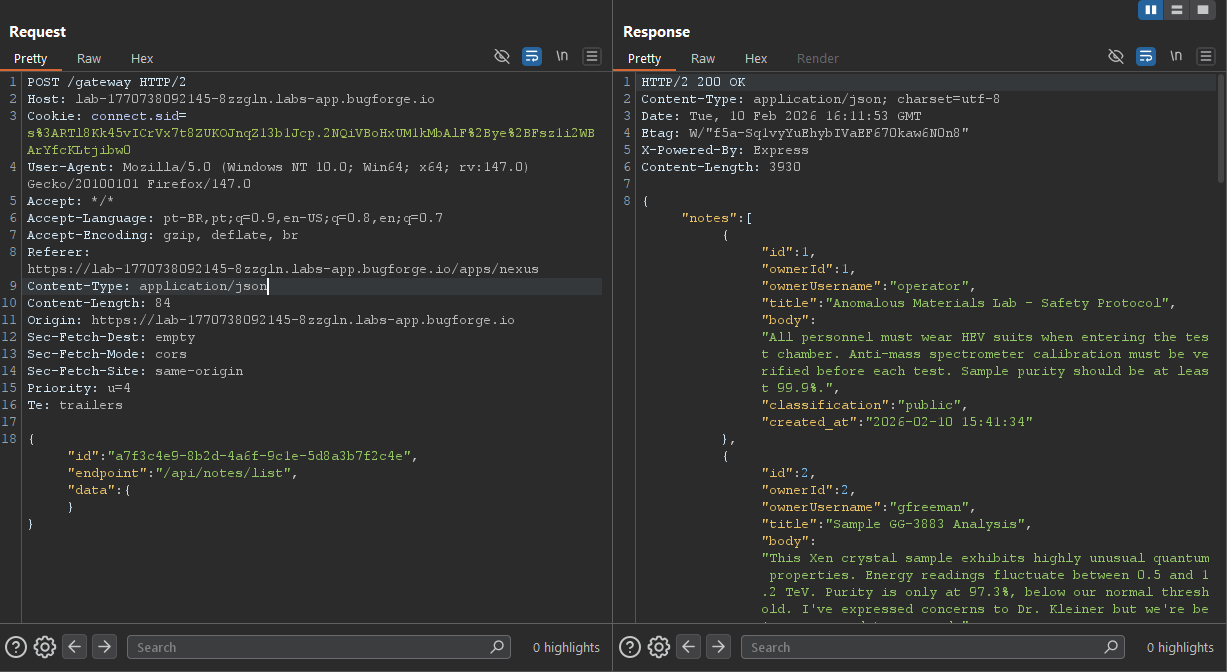This screenshot has height=672, width=1227.
Task: Switch Request panel to Raw tab
Action: 89,58
